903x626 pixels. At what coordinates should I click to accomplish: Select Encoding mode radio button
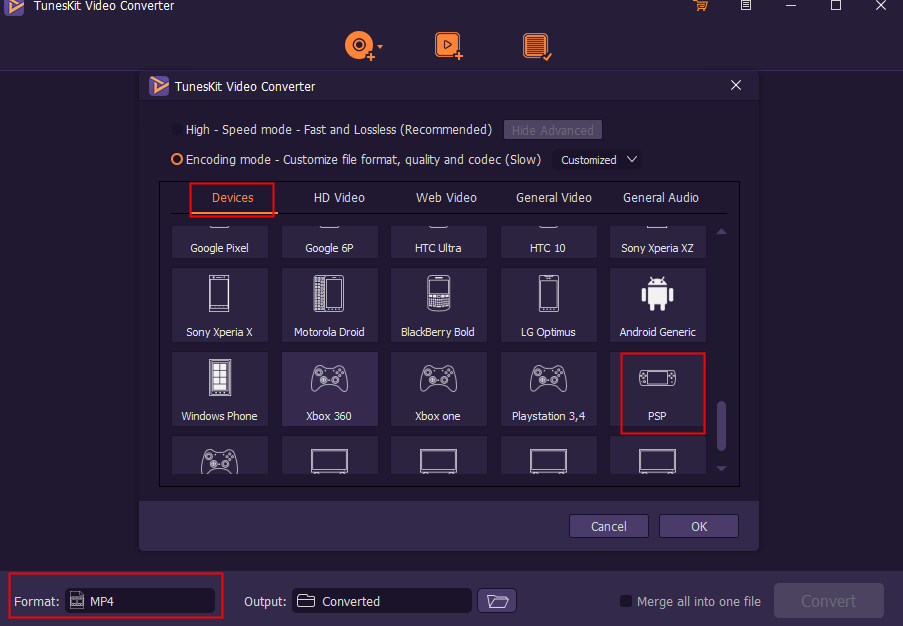[177, 160]
